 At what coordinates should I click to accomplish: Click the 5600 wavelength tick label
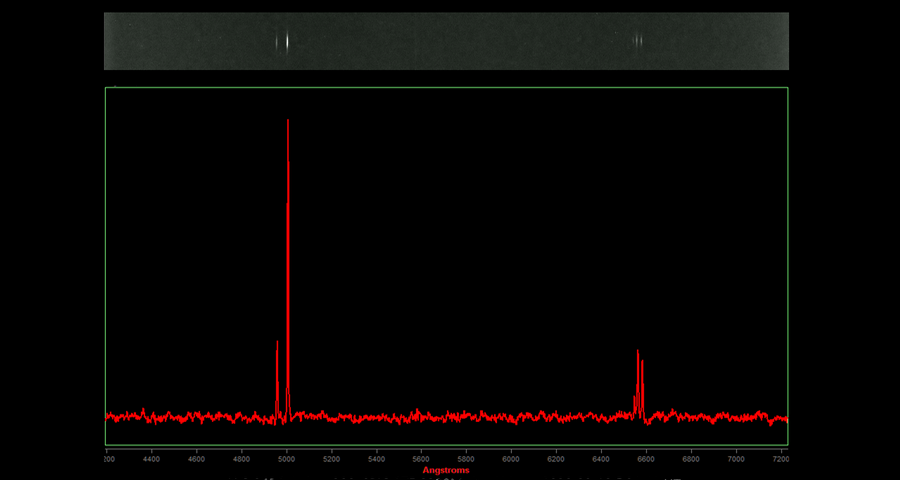[x=421, y=459]
